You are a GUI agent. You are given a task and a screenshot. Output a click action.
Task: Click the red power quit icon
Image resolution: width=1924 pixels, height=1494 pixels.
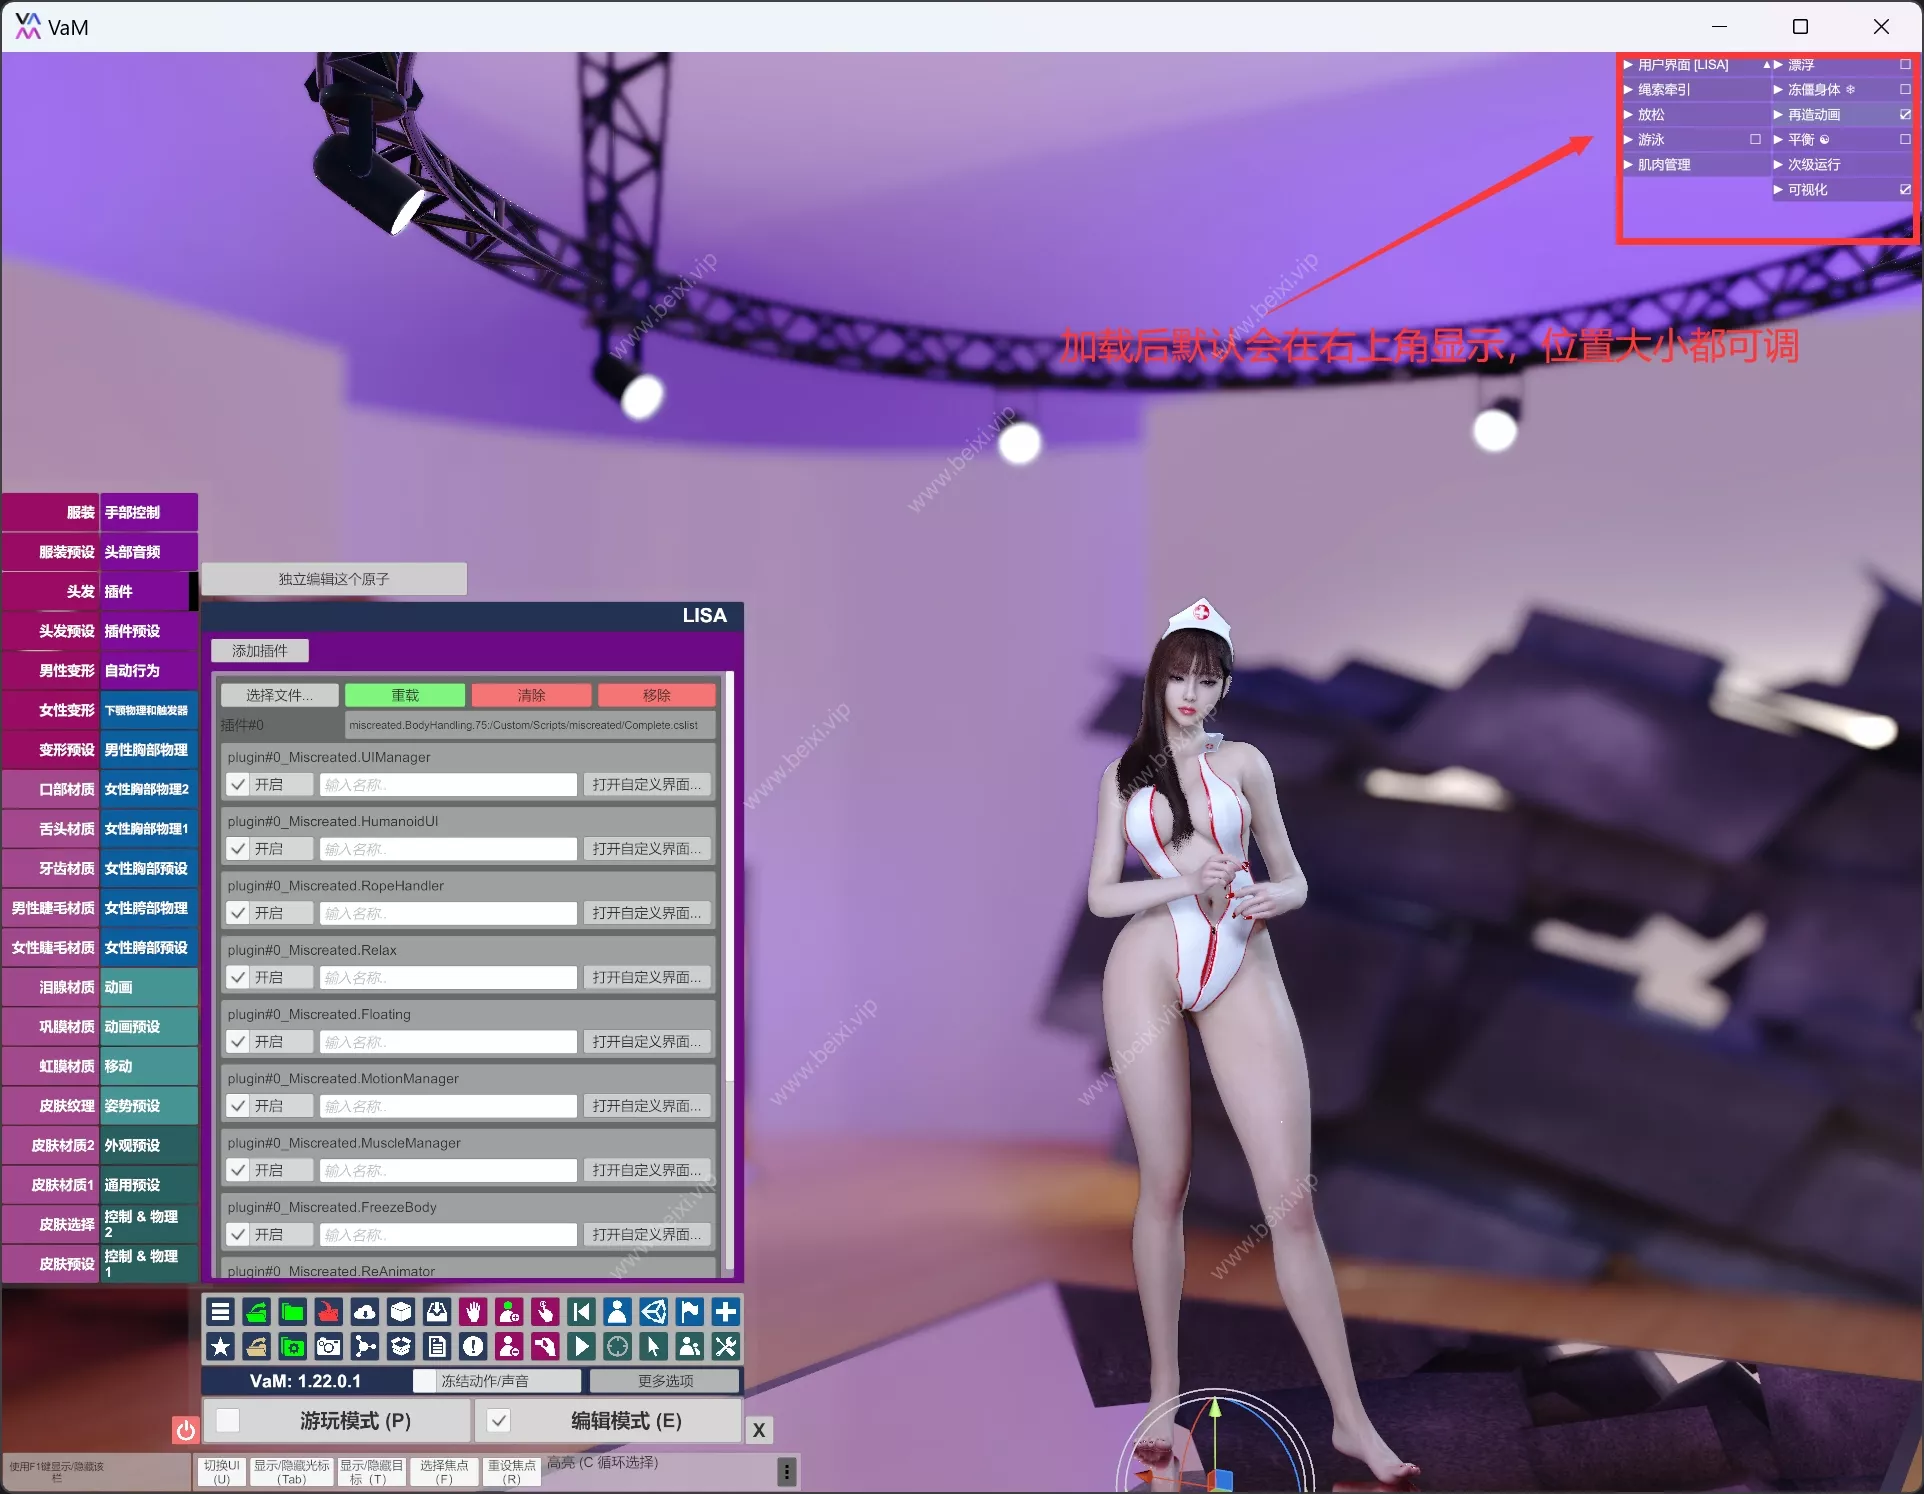coord(185,1430)
